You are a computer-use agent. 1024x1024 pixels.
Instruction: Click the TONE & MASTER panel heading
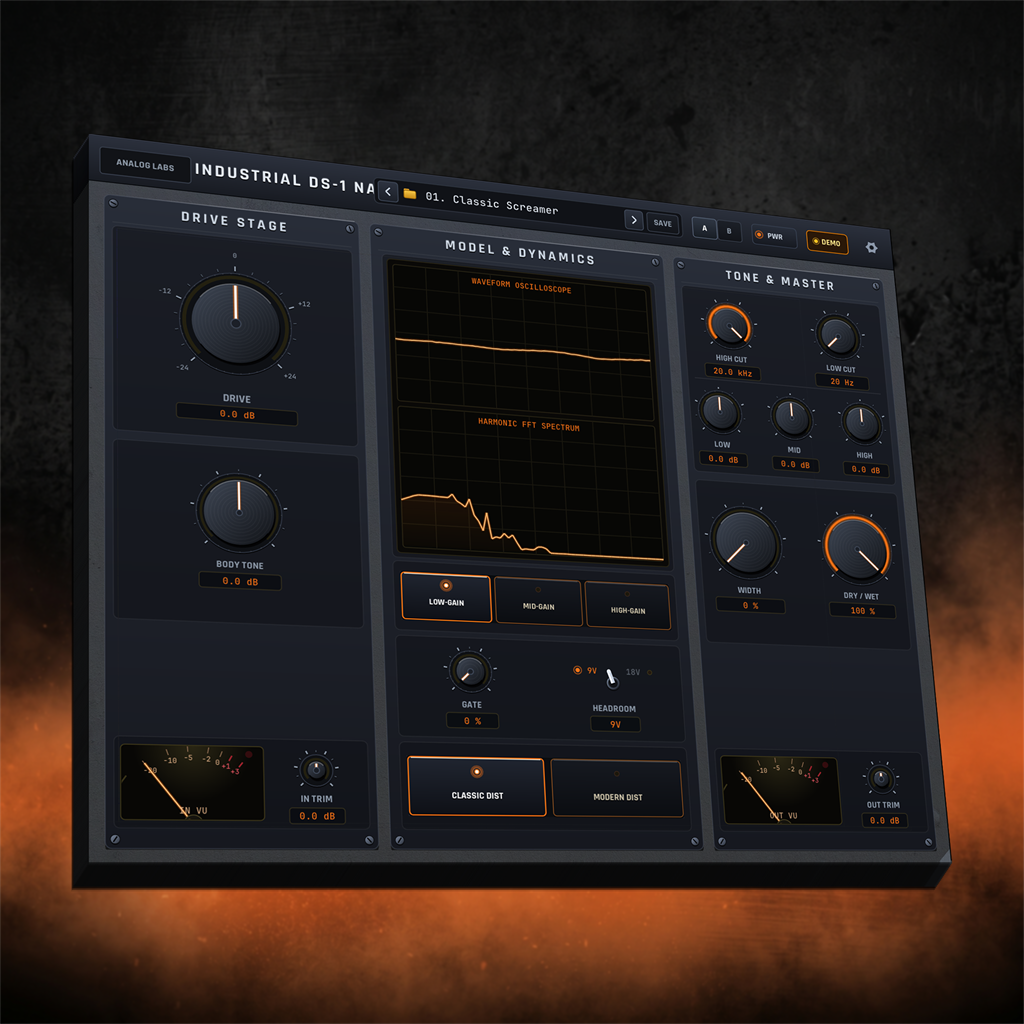779,280
